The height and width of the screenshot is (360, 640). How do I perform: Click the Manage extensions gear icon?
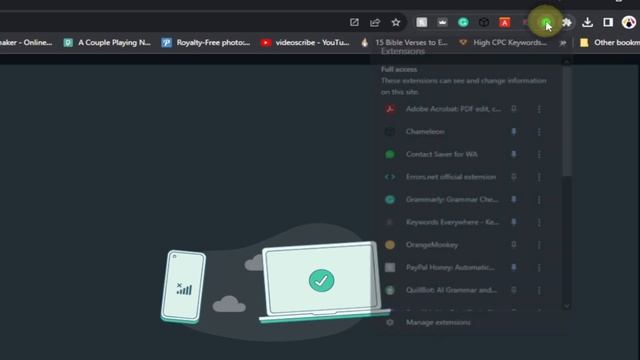pyautogui.click(x=390, y=322)
